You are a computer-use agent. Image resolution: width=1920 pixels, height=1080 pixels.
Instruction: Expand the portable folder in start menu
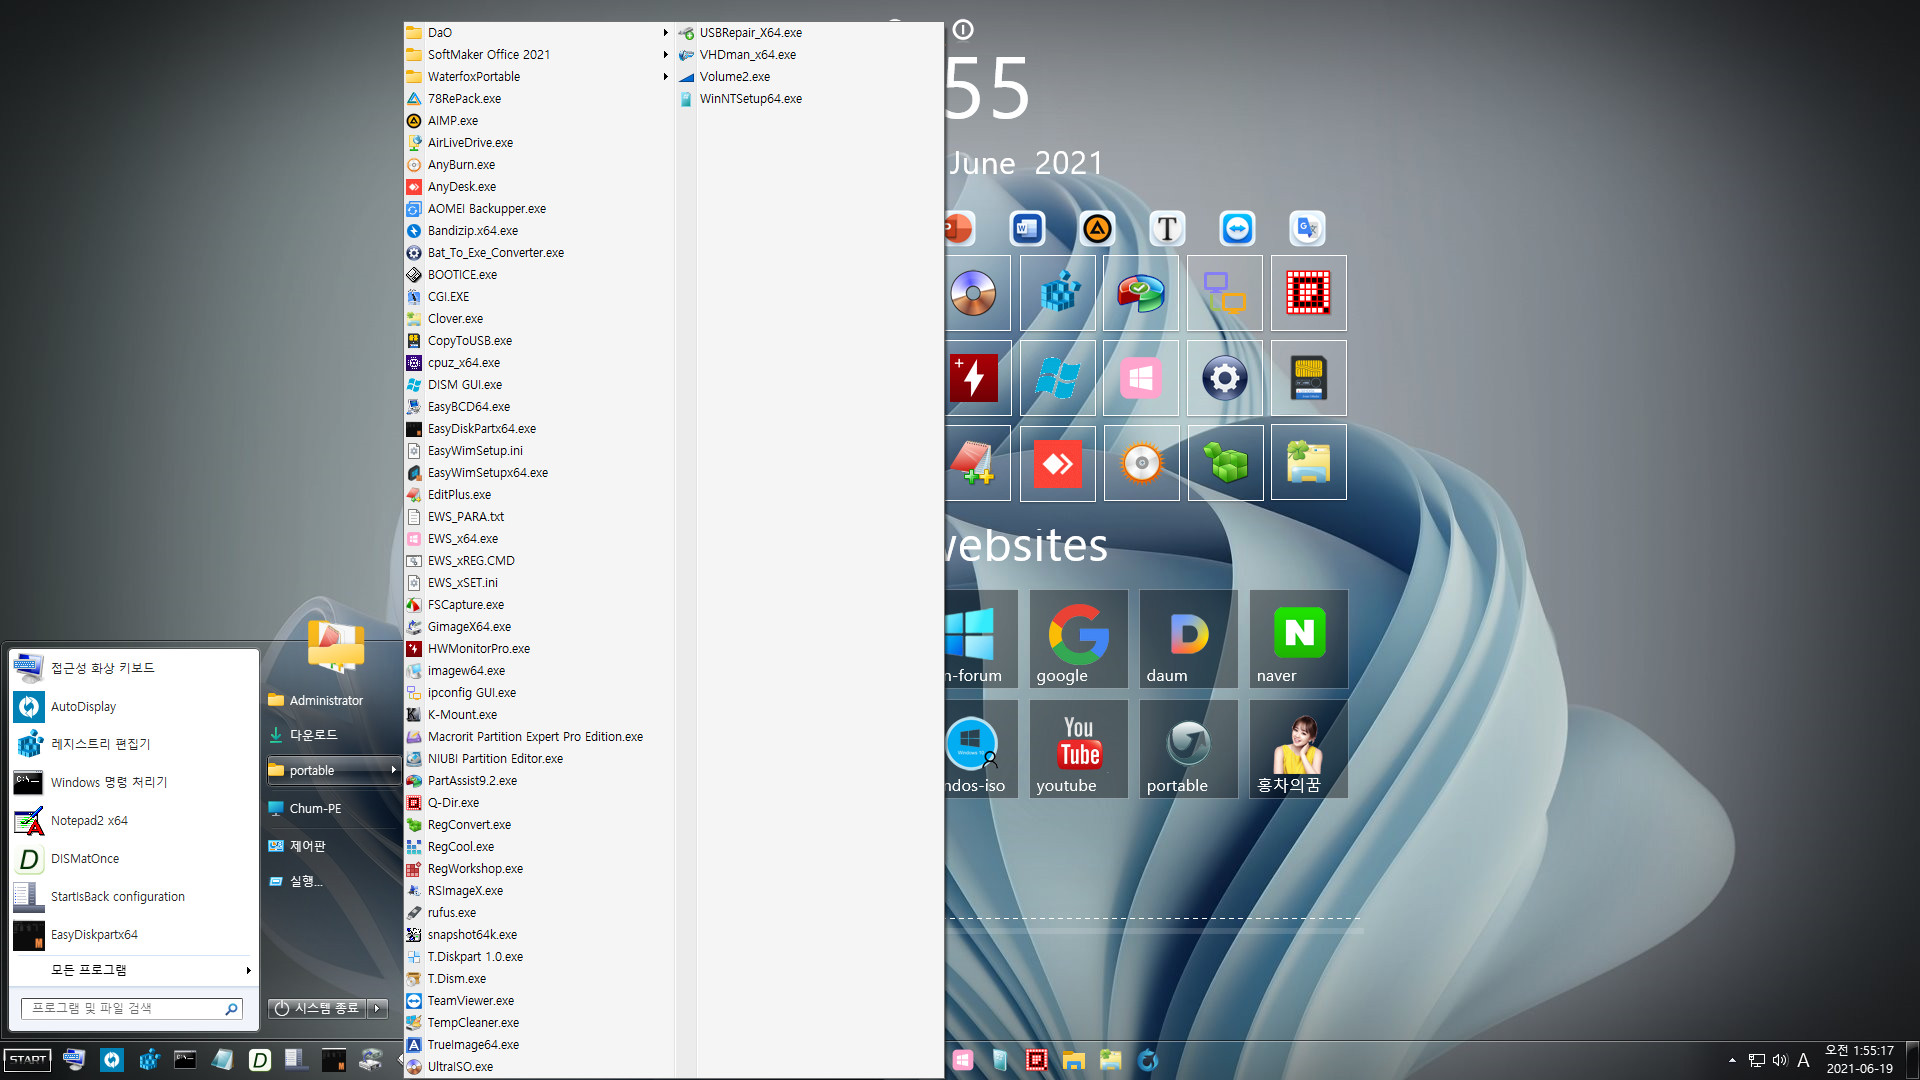coord(333,770)
